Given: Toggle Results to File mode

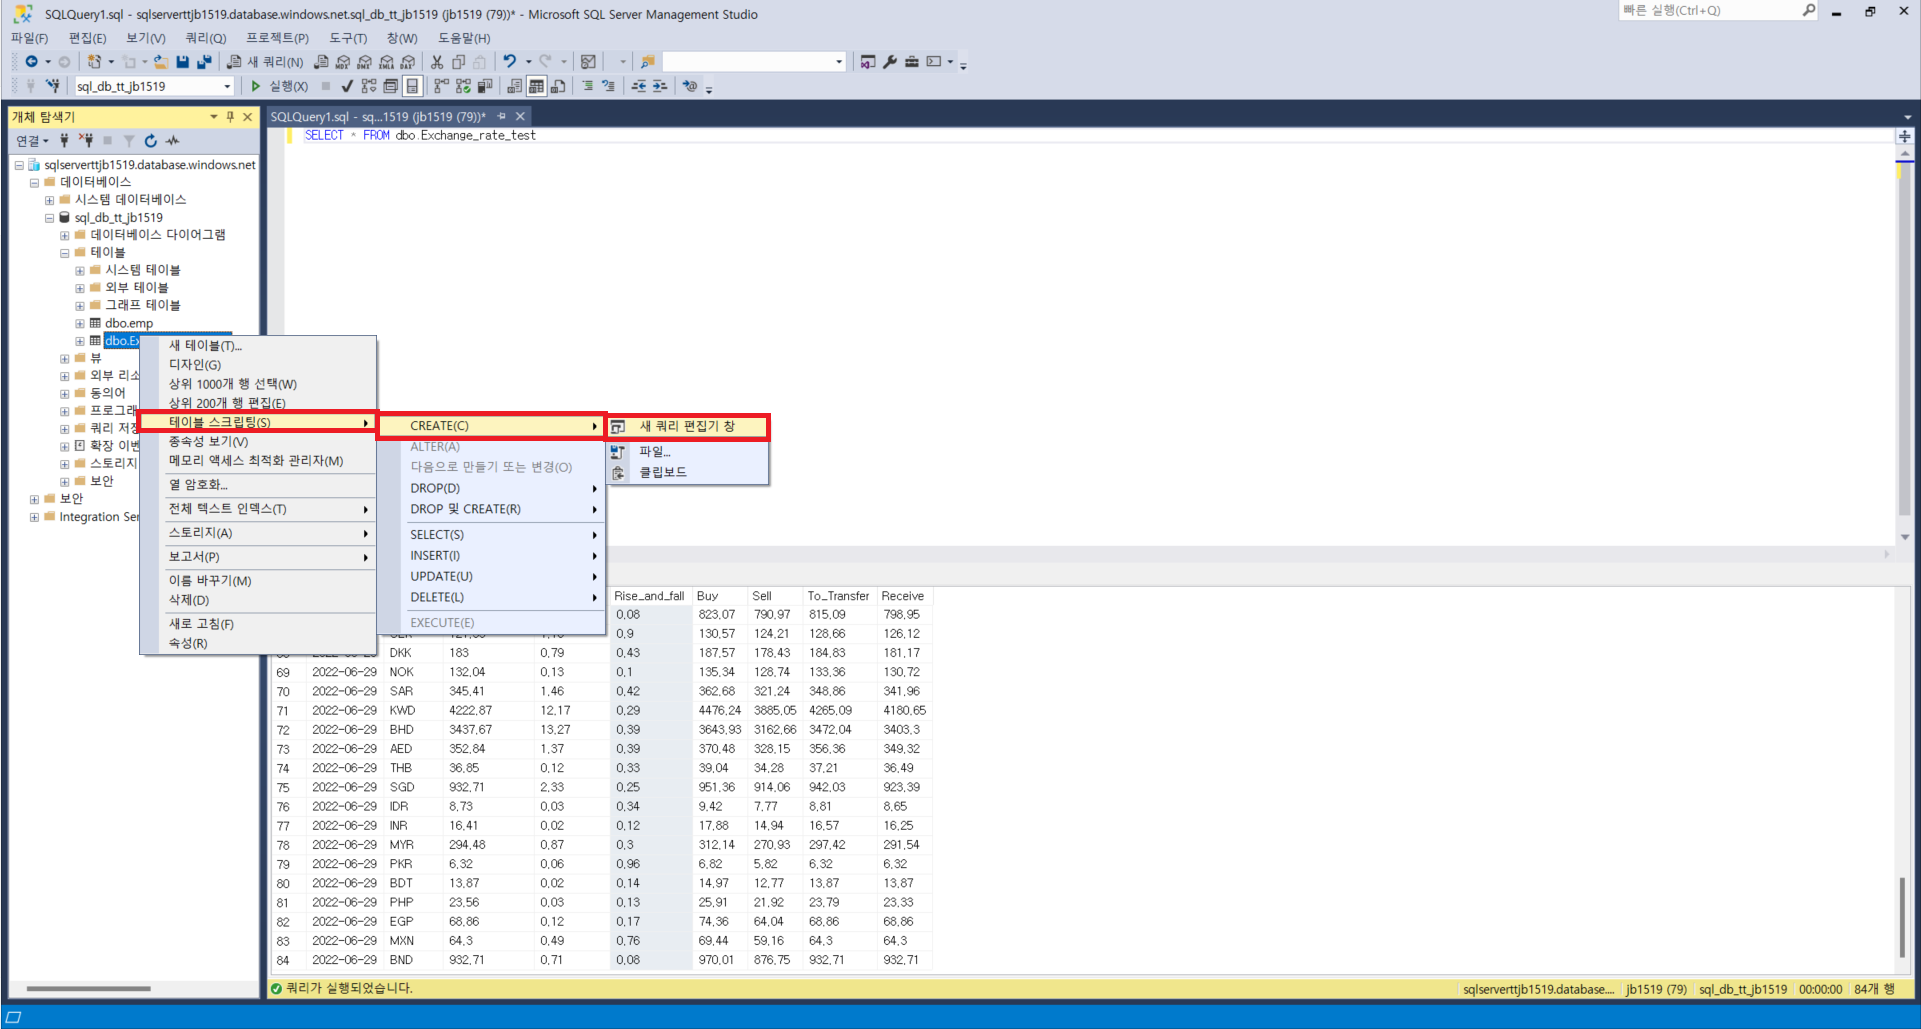Looking at the screenshot, I should pyautogui.click(x=558, y=86).
